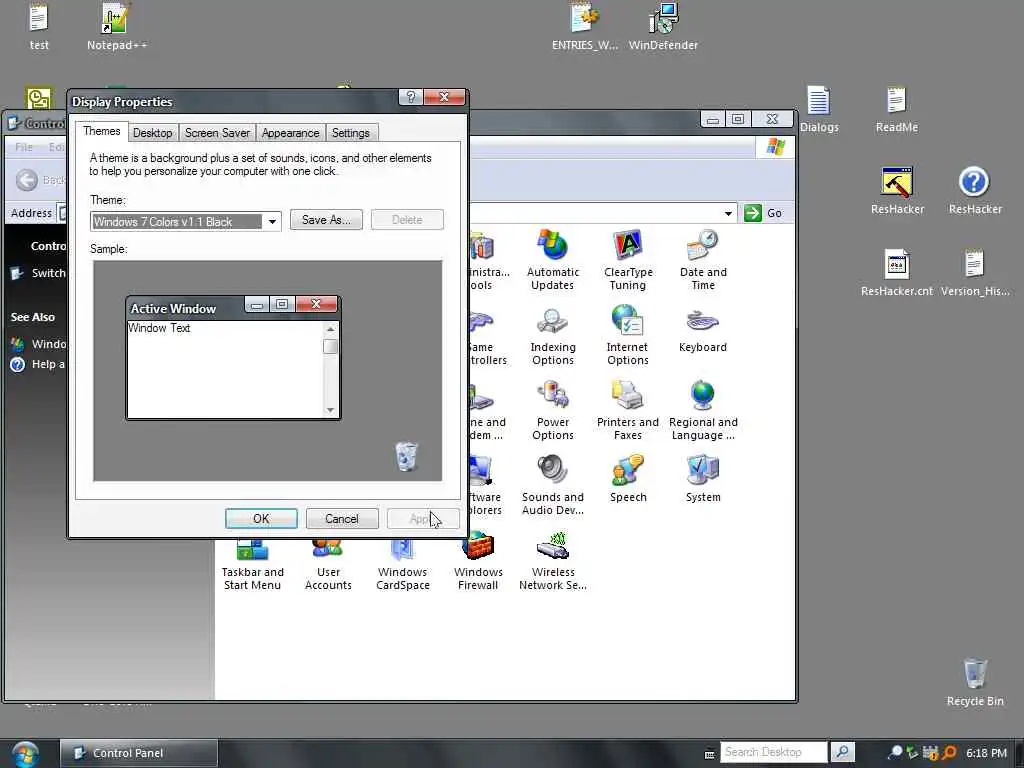Click the sample window scrollbar up arrow

click(x=330, y=329)
